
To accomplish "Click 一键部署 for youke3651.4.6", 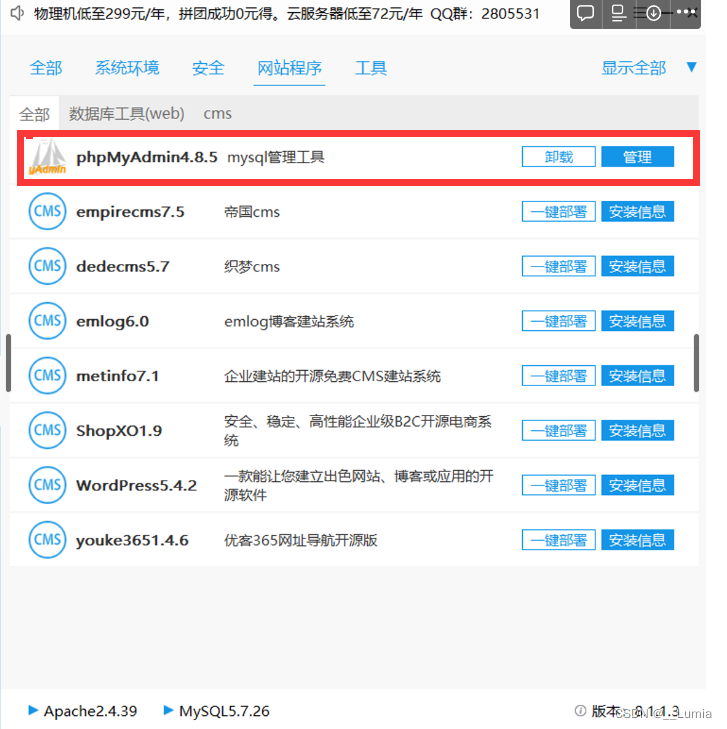I will click(x=559, y=540).
